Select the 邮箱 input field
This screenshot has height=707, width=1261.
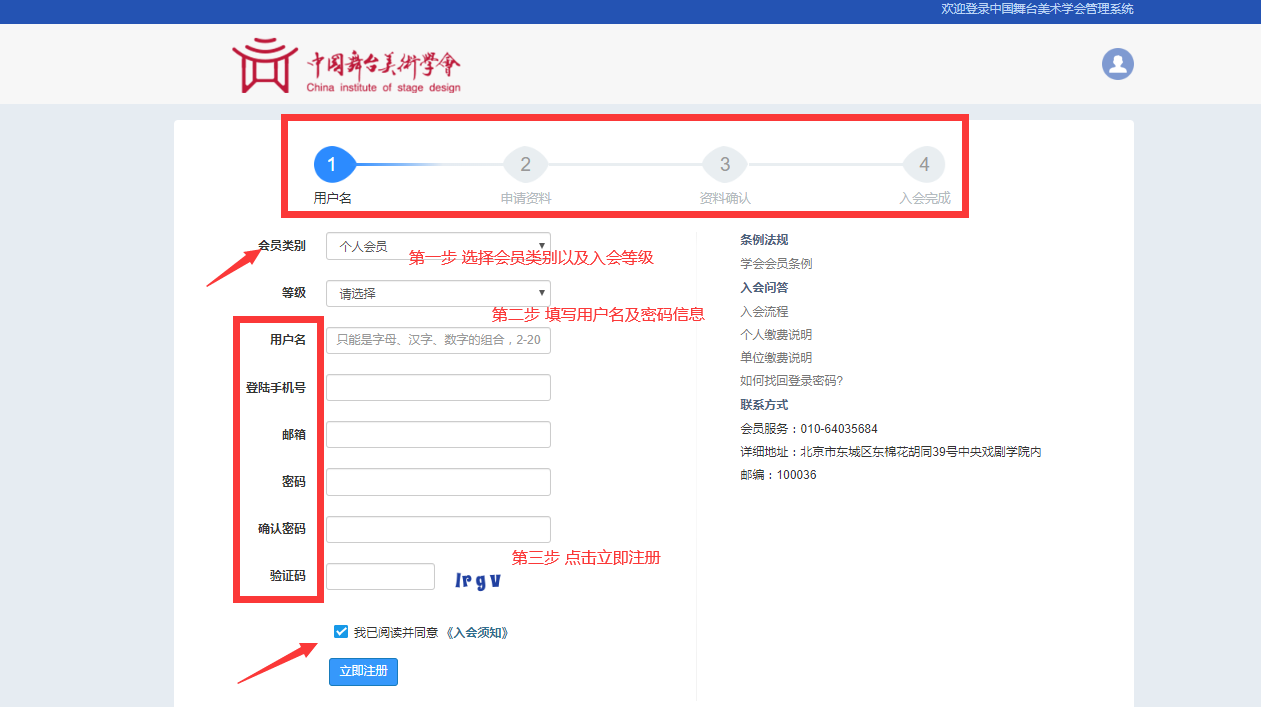(438, 435)
